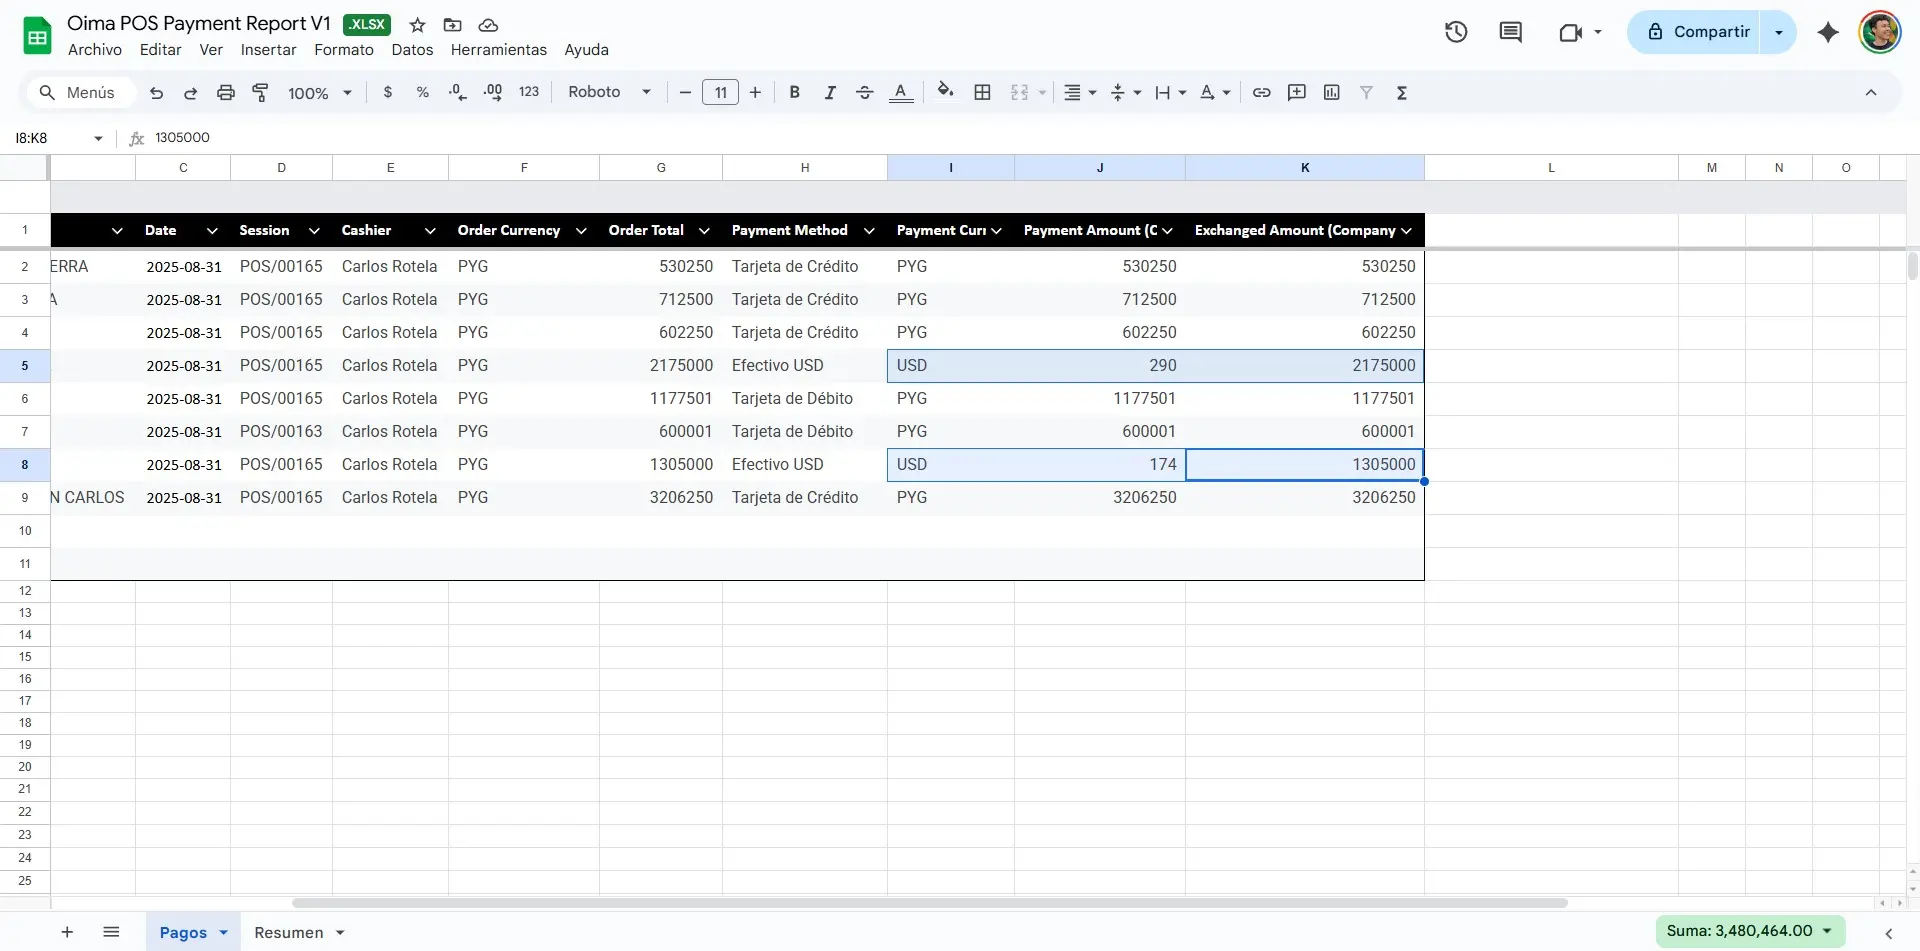Move document to folder icon
Screen dimensions: 1920x951
[452, 25]
